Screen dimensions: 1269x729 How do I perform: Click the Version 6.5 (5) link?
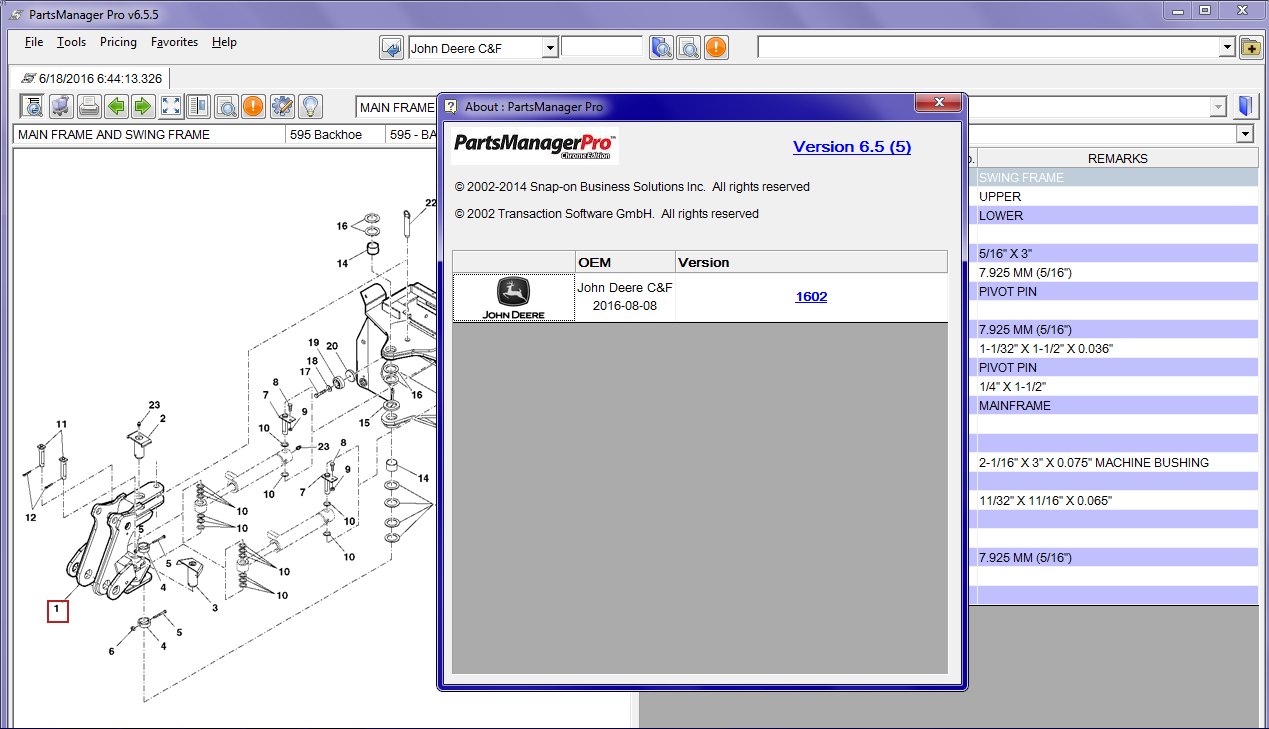pos(852,146)
